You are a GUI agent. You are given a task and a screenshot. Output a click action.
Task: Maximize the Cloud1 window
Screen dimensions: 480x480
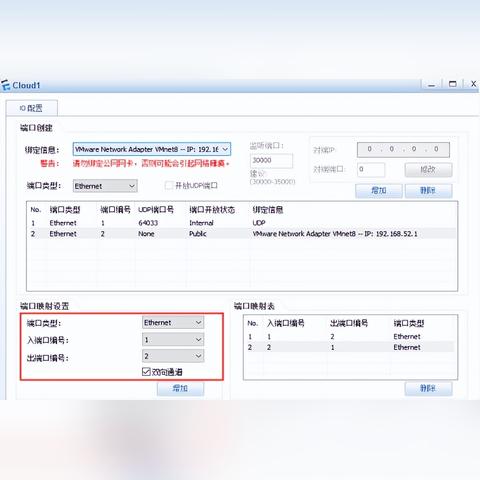(453, 84)
